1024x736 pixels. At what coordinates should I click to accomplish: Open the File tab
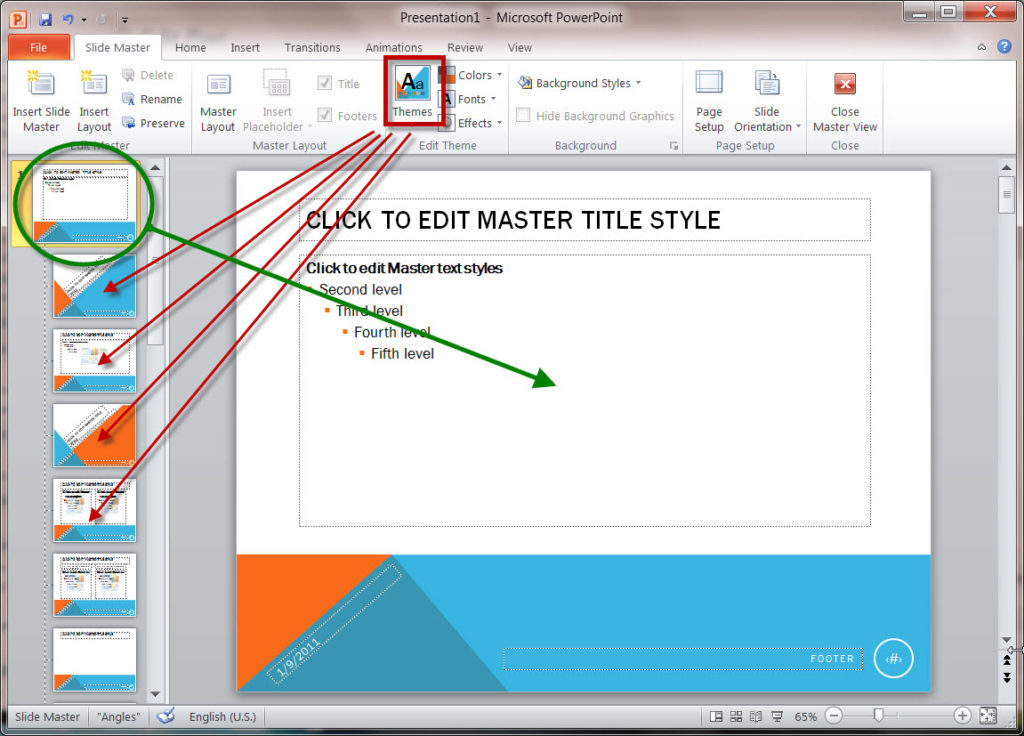point(39,47)
